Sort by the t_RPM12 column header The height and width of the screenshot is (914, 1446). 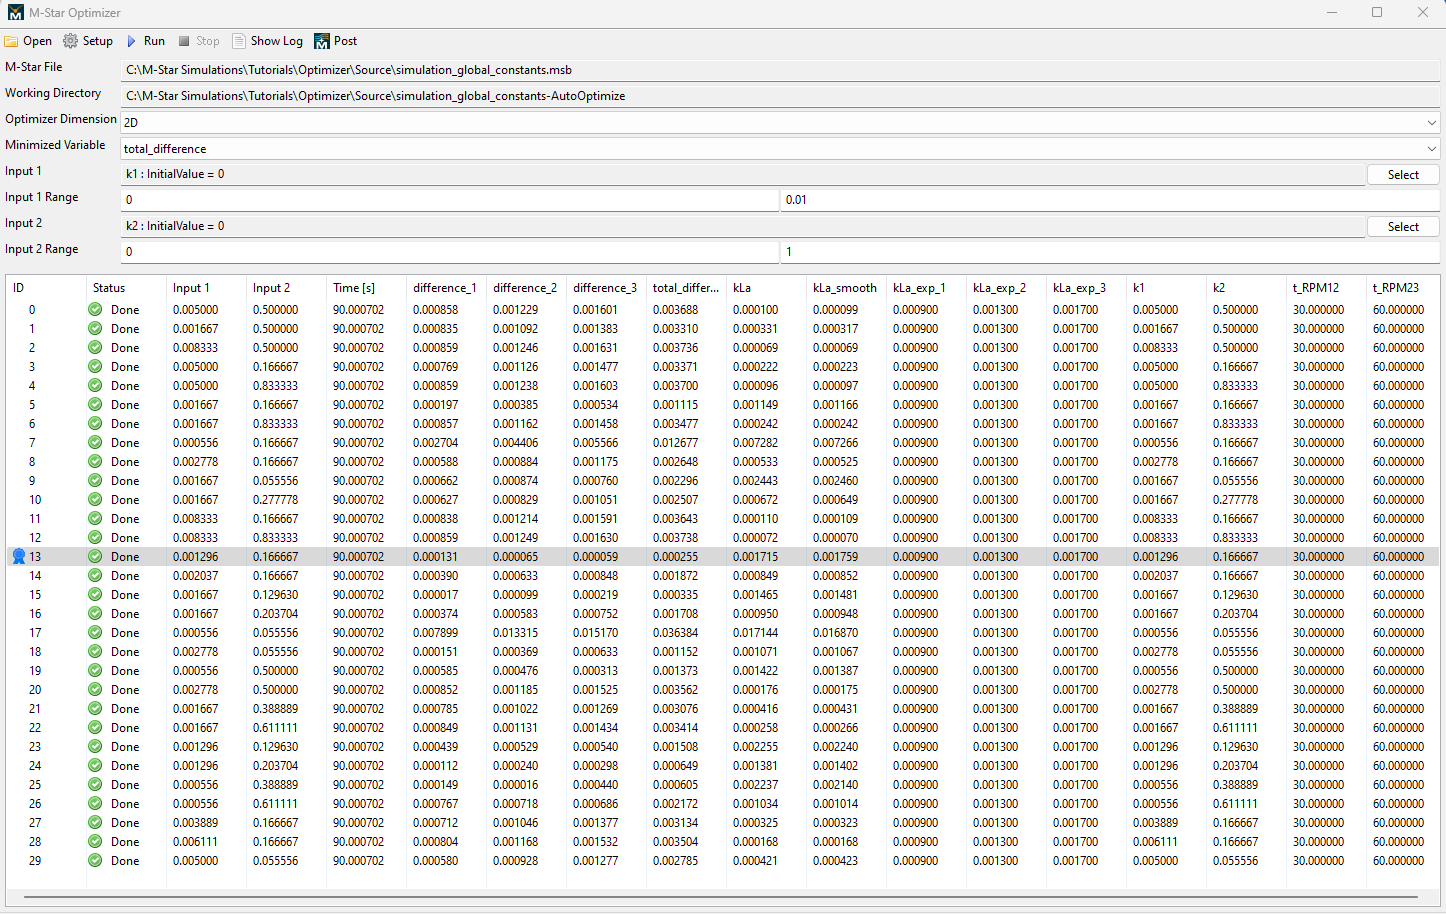tap(1326, 288)
